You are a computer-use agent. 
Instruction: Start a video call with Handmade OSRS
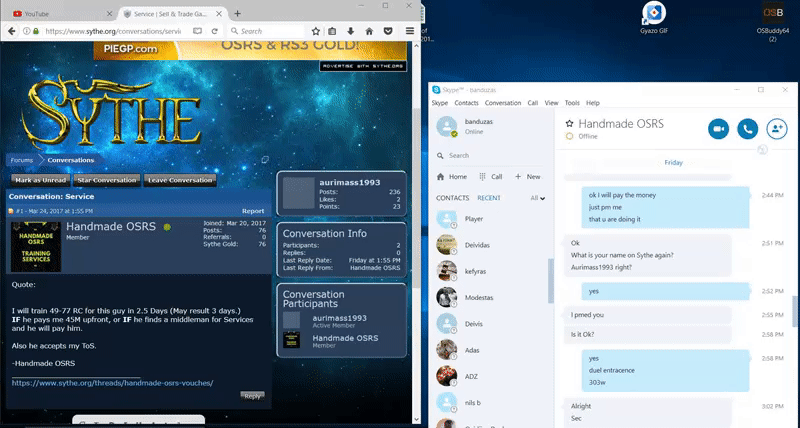[x=718, y=129]
